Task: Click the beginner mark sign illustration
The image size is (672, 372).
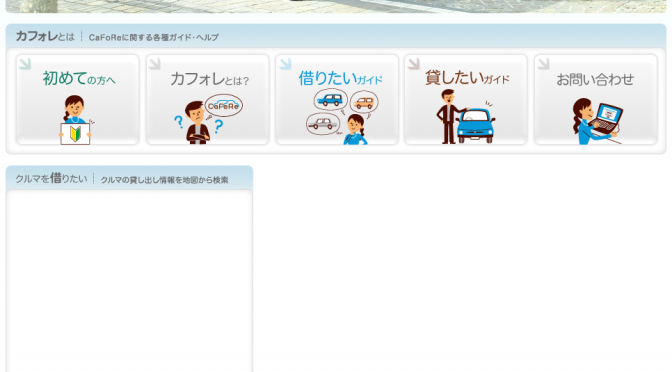Action: (x=75, y=134)
